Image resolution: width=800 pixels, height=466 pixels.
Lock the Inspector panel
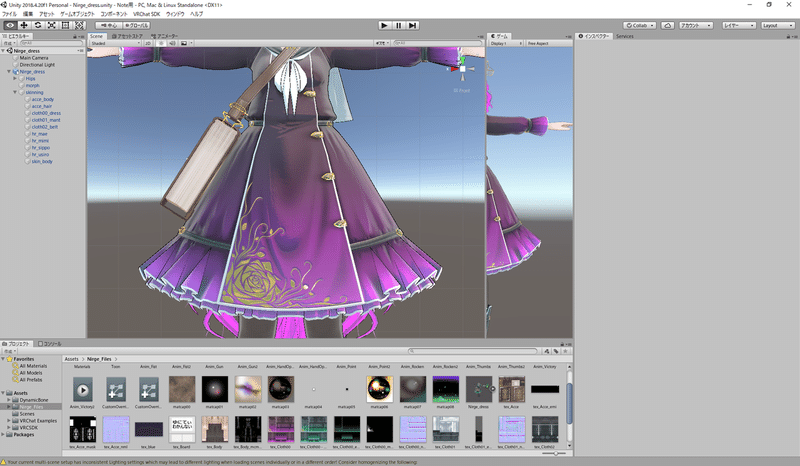click(x=788, y=36)
